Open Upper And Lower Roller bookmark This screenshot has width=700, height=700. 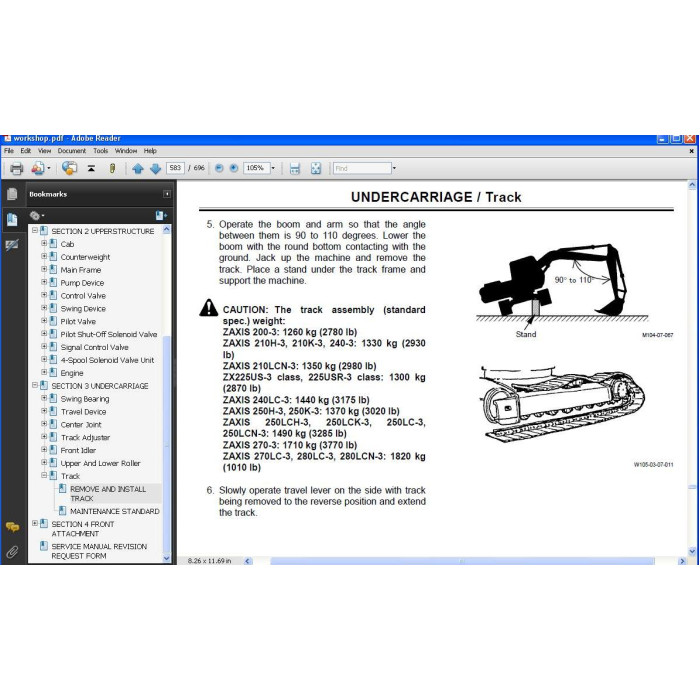[100, 463]
